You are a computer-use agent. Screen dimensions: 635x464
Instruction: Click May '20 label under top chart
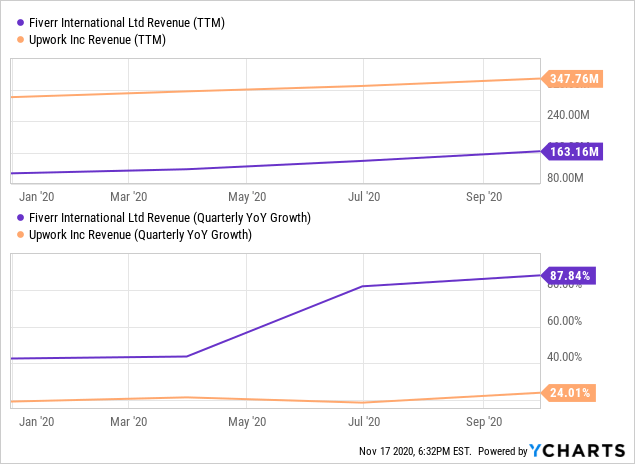click(x=247, y=197)
